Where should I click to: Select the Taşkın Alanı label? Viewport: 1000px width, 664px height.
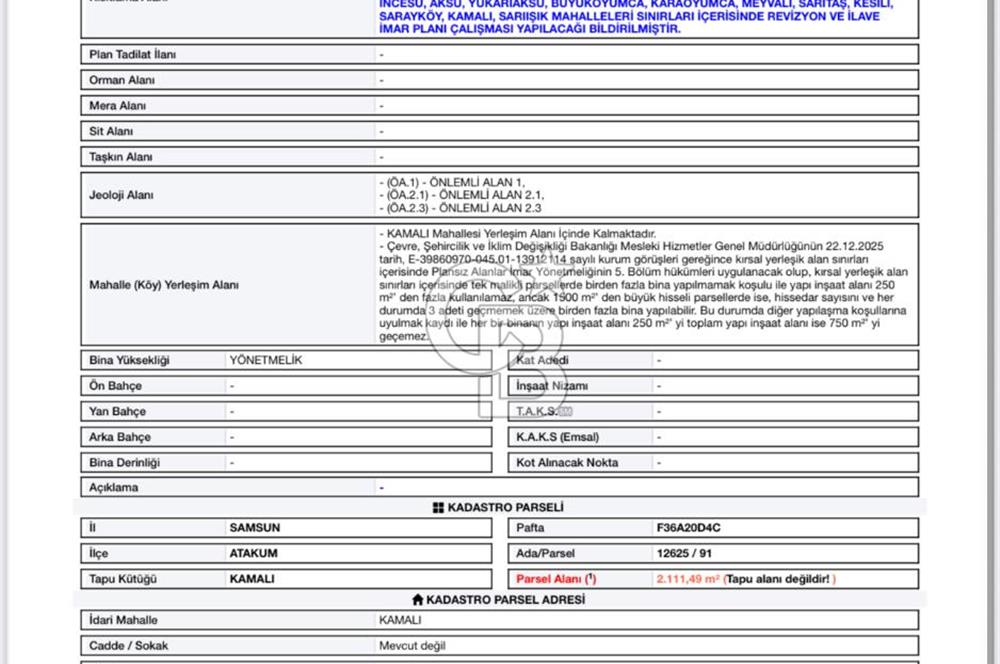pos(121,157)
